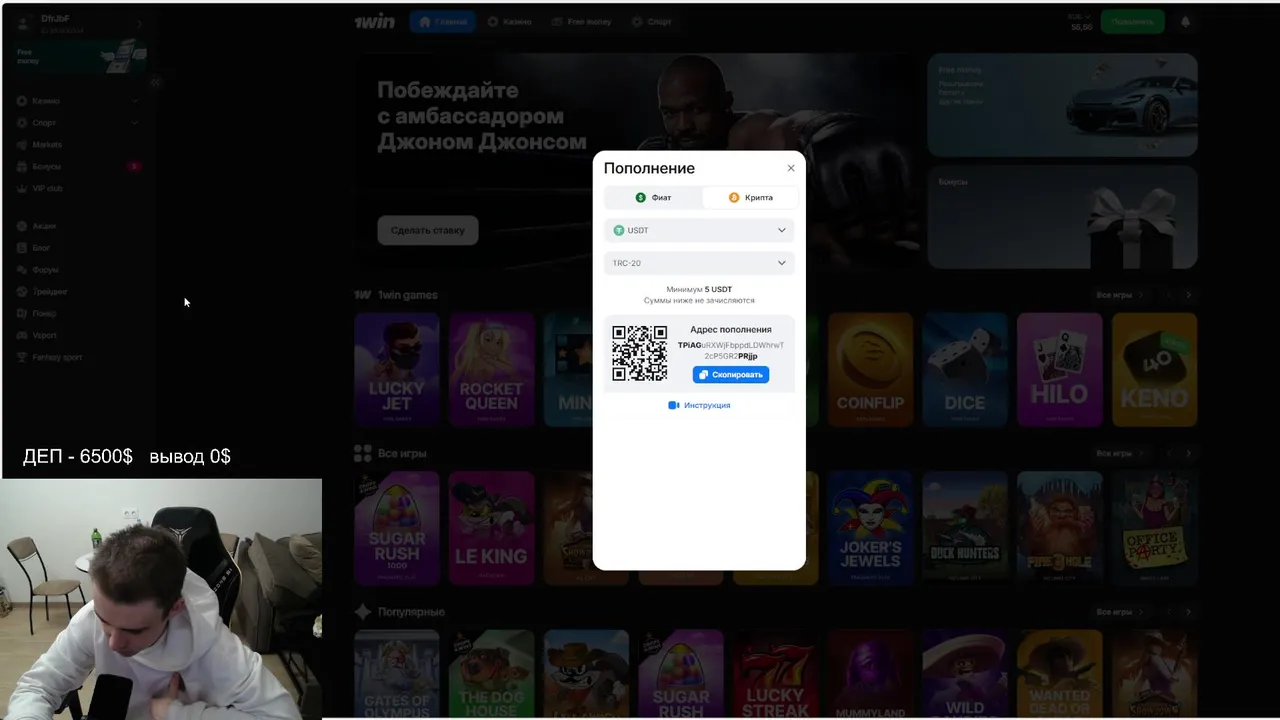Launch the Keno game
The width and height of the screenshot is (1280, 720).
[x=1154, y=369]
